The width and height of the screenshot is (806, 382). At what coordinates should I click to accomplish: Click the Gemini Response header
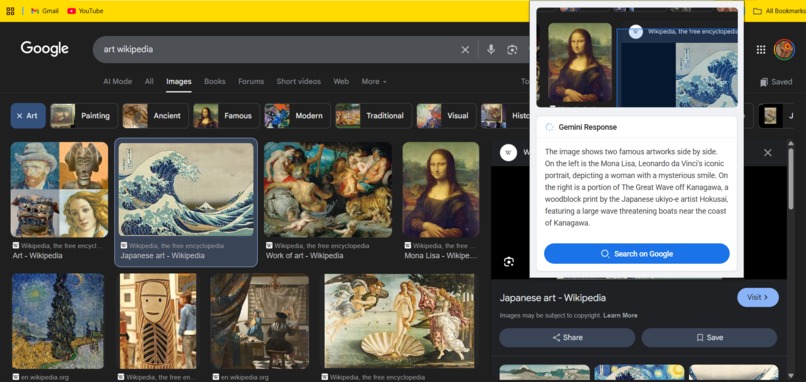point(588,127)
